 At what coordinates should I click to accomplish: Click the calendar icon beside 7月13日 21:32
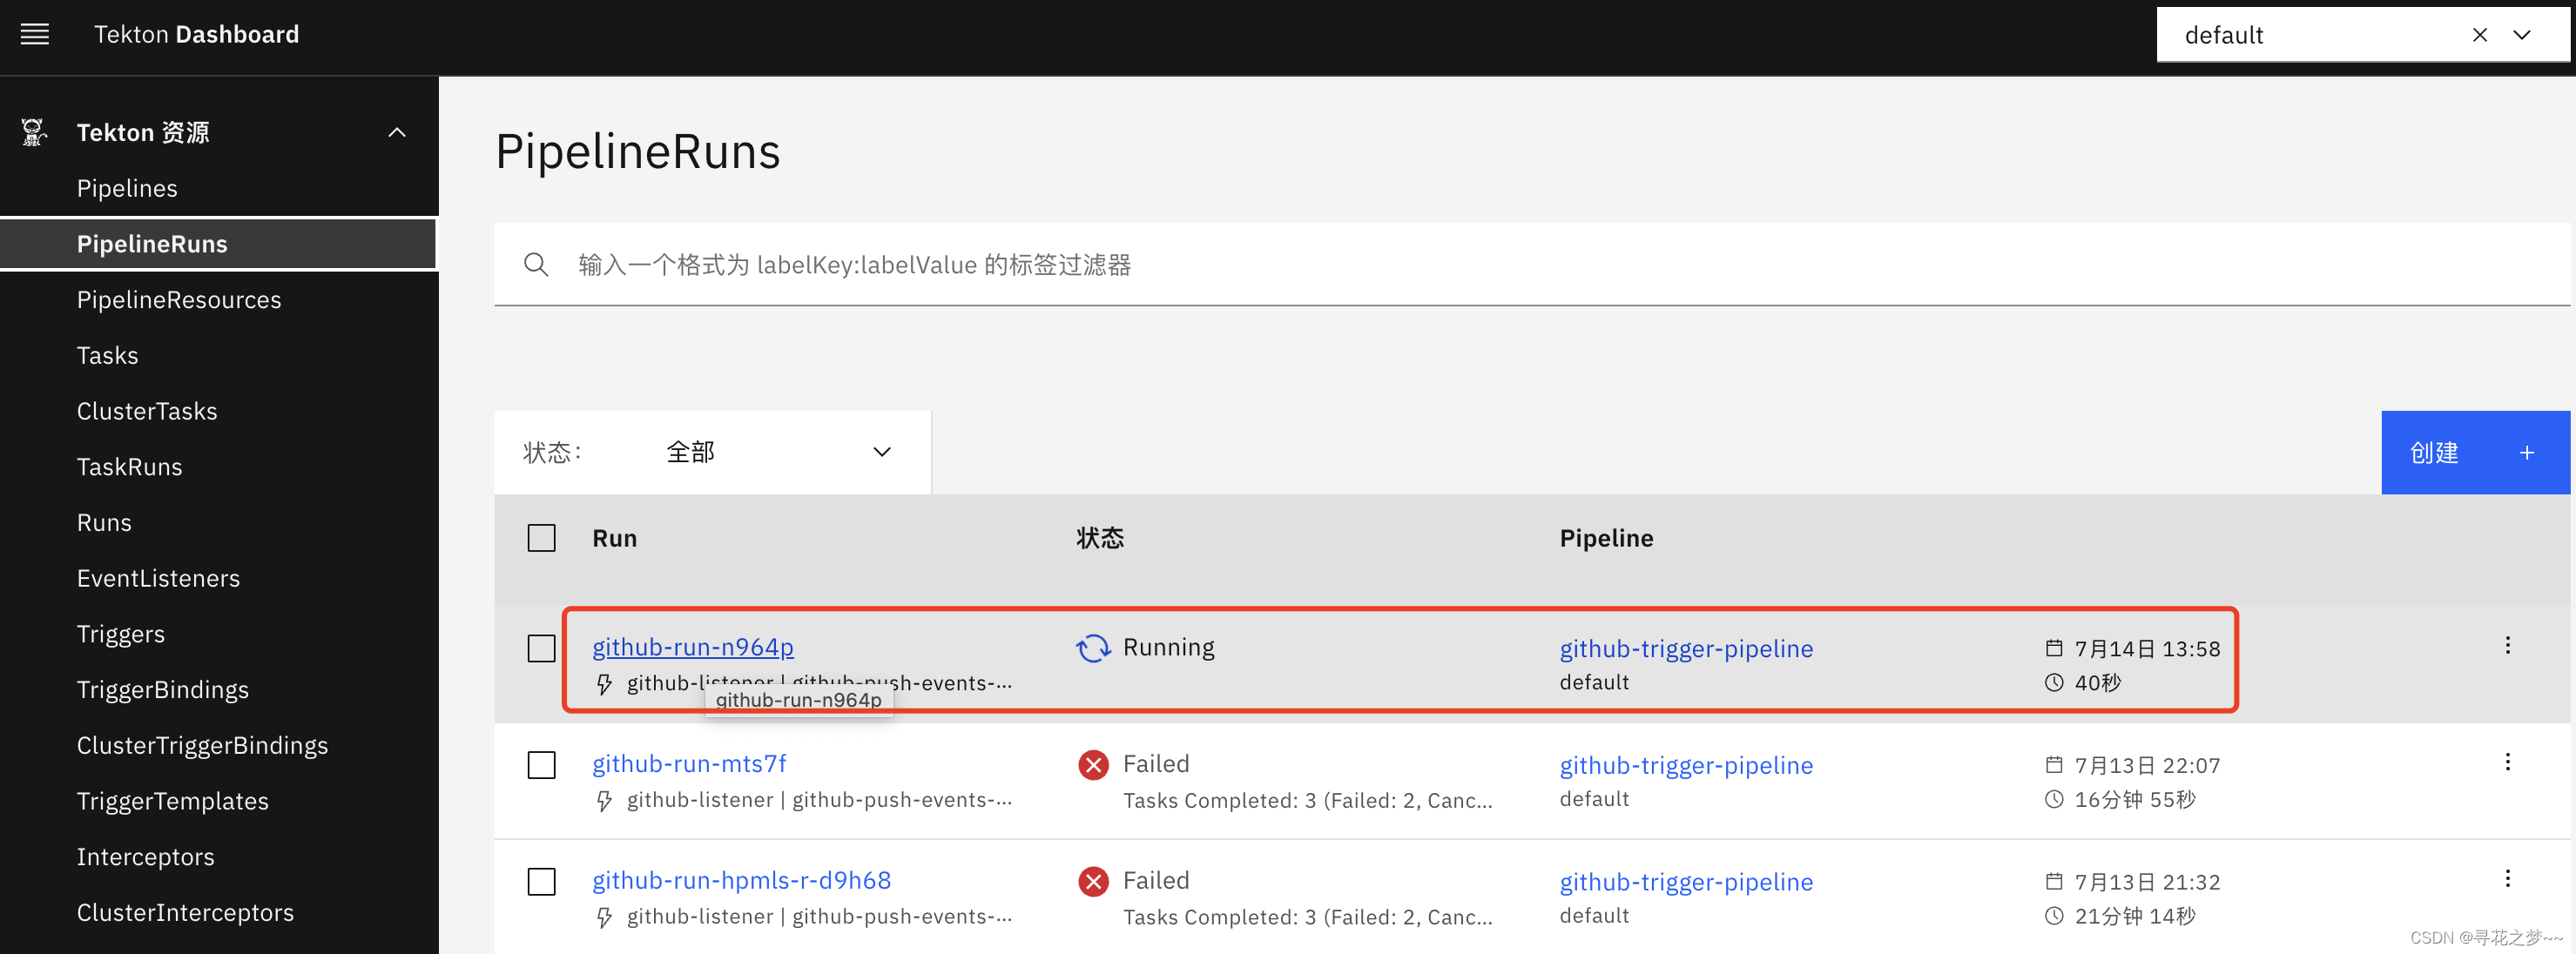coord(2054,882)
